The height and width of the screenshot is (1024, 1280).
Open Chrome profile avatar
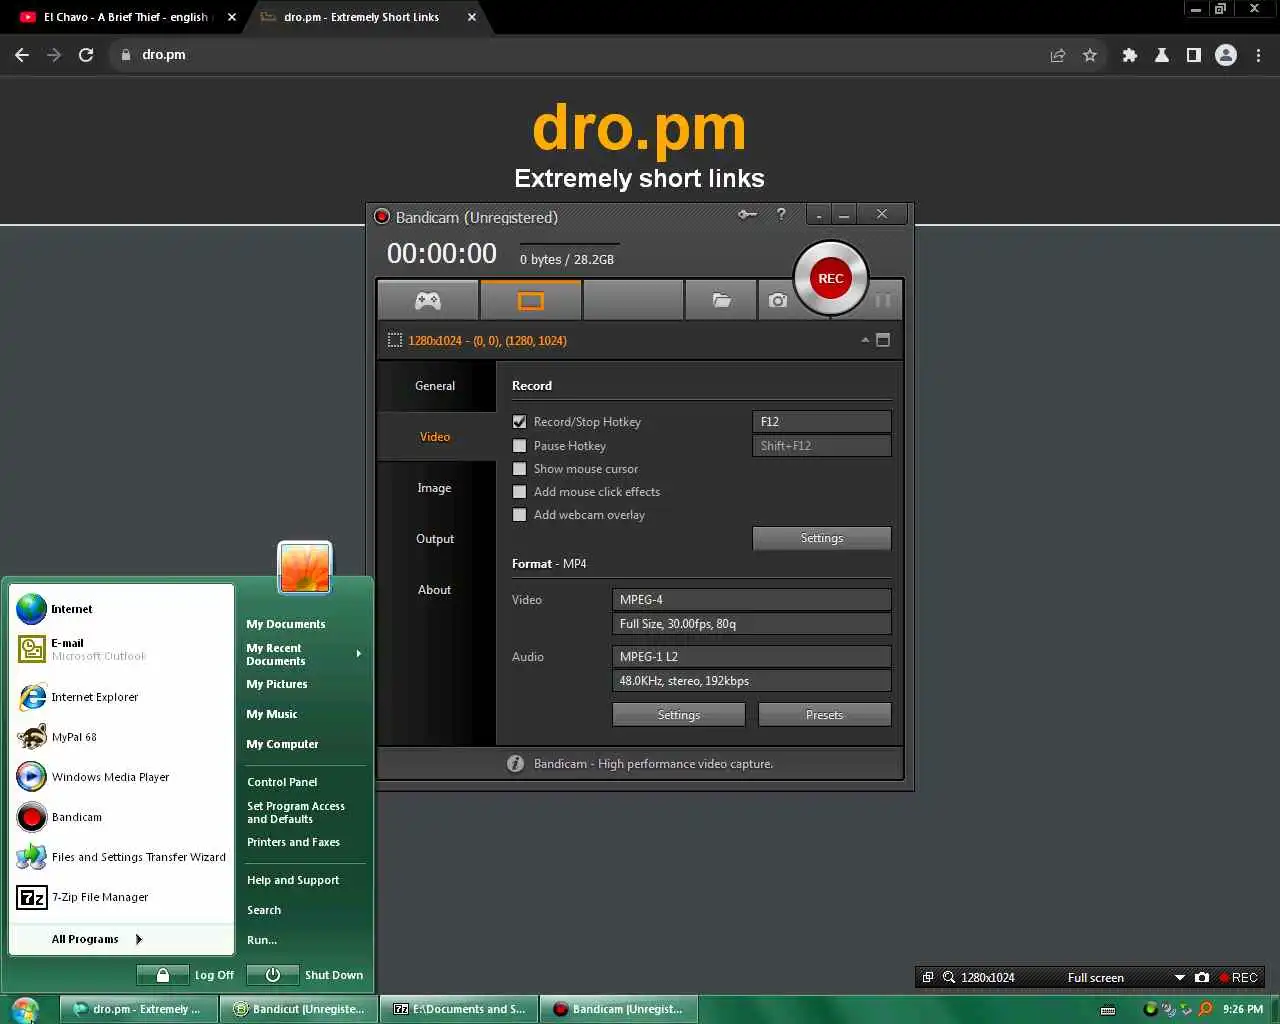coord(1226,55)
